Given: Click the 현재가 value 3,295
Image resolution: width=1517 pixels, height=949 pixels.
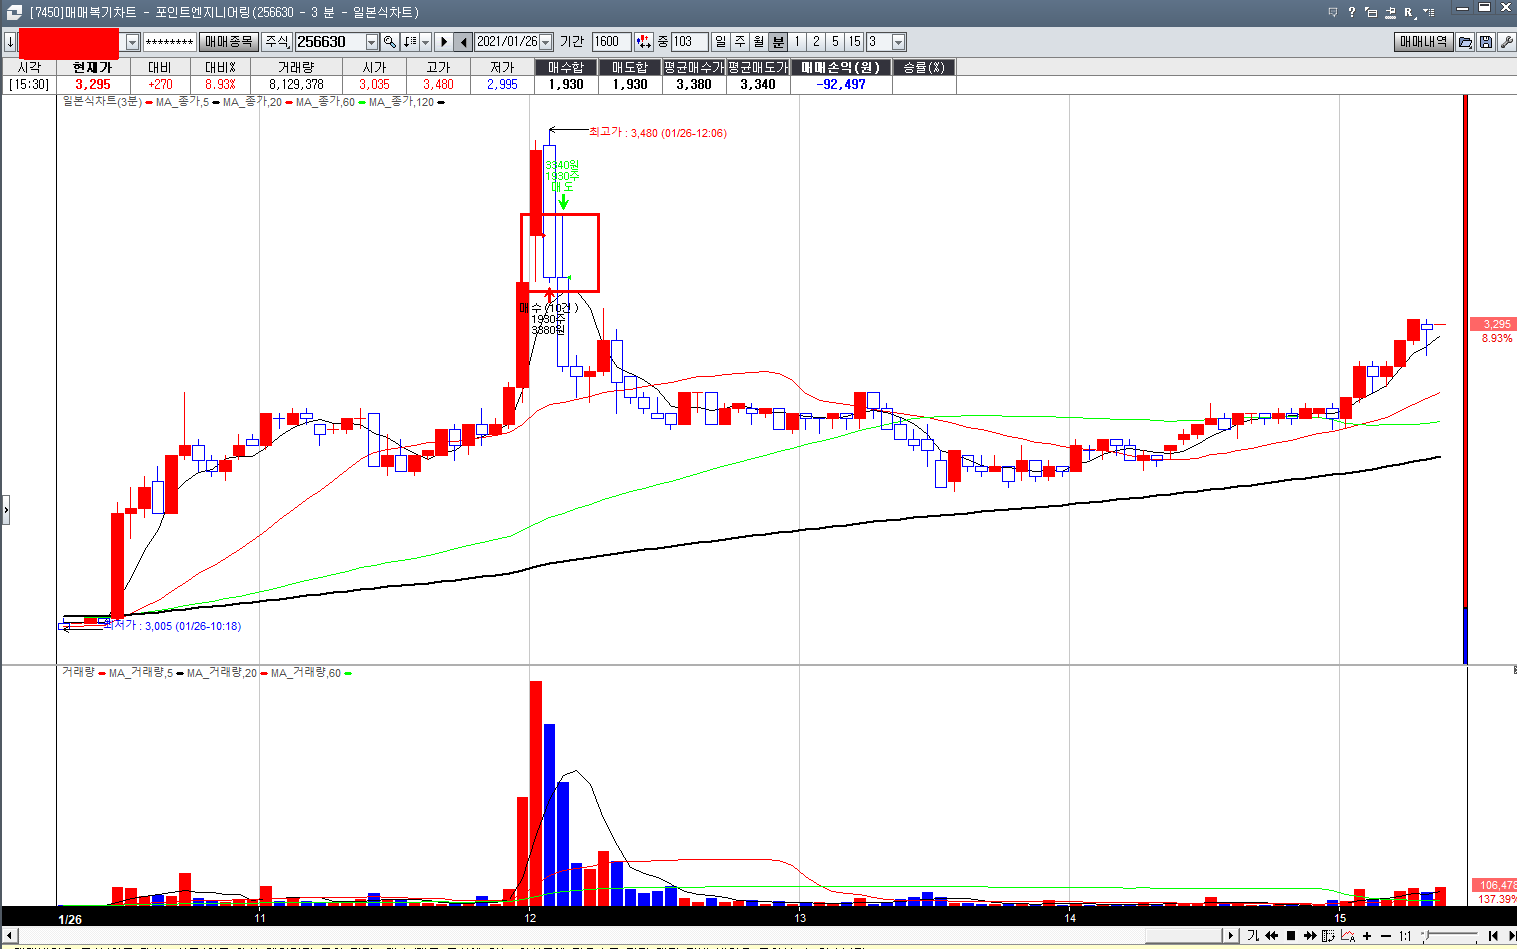Looking at the screenshot, I should pos(93,85).
